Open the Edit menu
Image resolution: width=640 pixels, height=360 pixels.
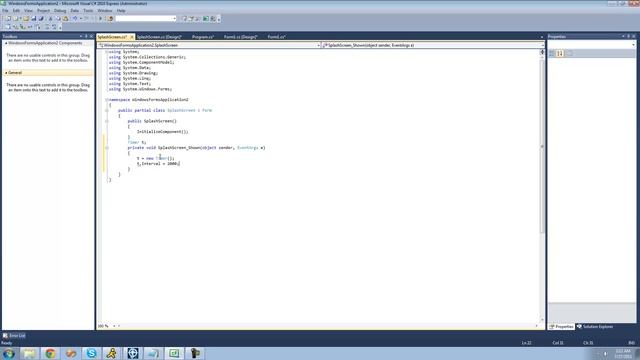(x=16, y=11)
